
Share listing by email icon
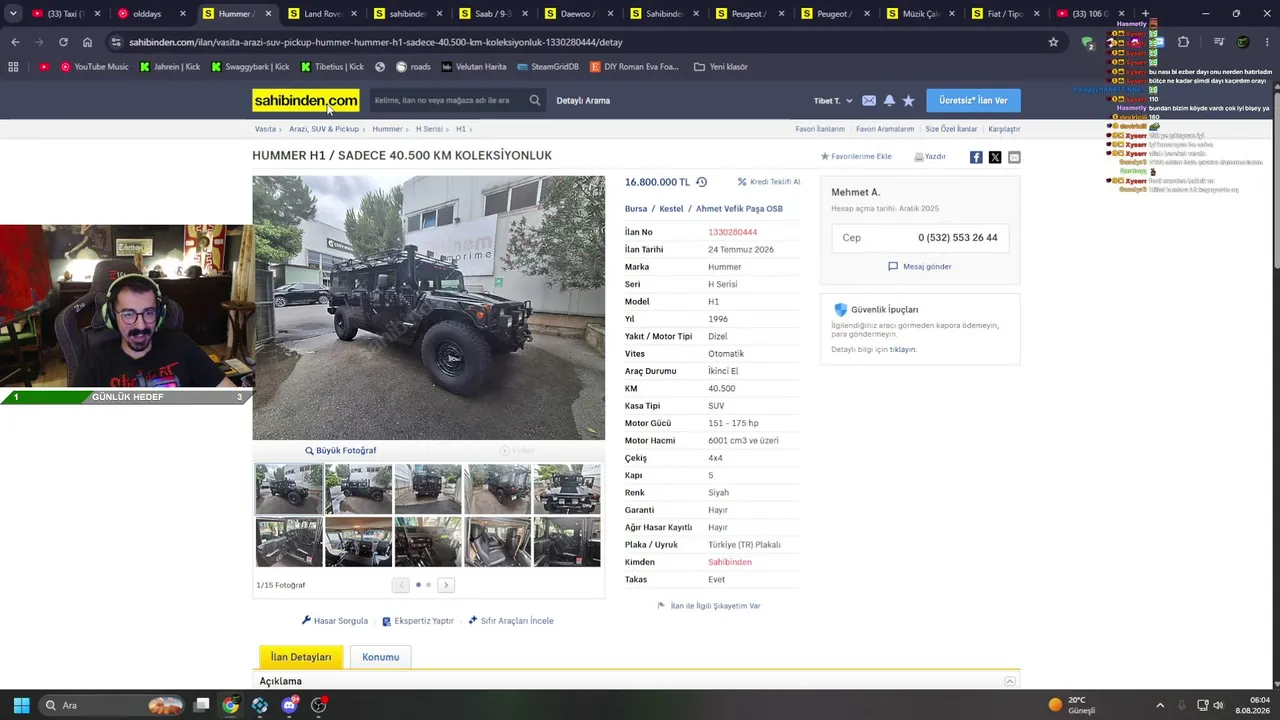point(1014,157)
